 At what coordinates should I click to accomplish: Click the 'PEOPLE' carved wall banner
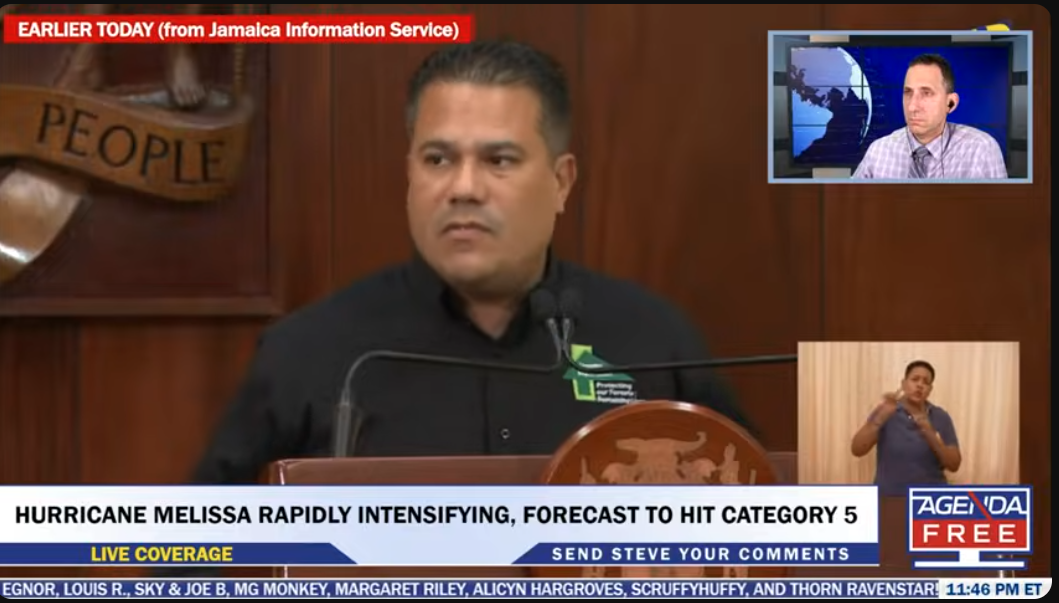point(128,140)
